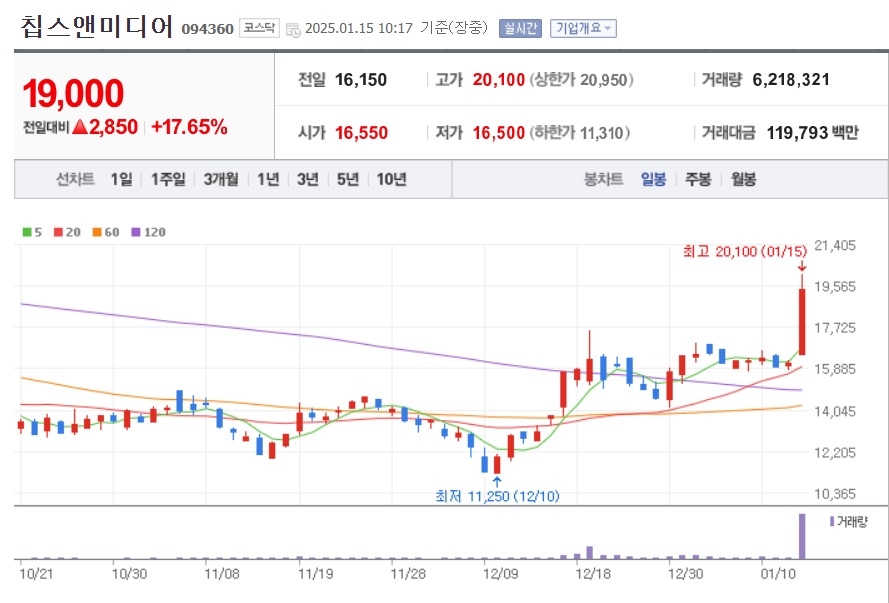
Task: Click the red up-triangle next to 2,850
Action: [x=80, y=127]
